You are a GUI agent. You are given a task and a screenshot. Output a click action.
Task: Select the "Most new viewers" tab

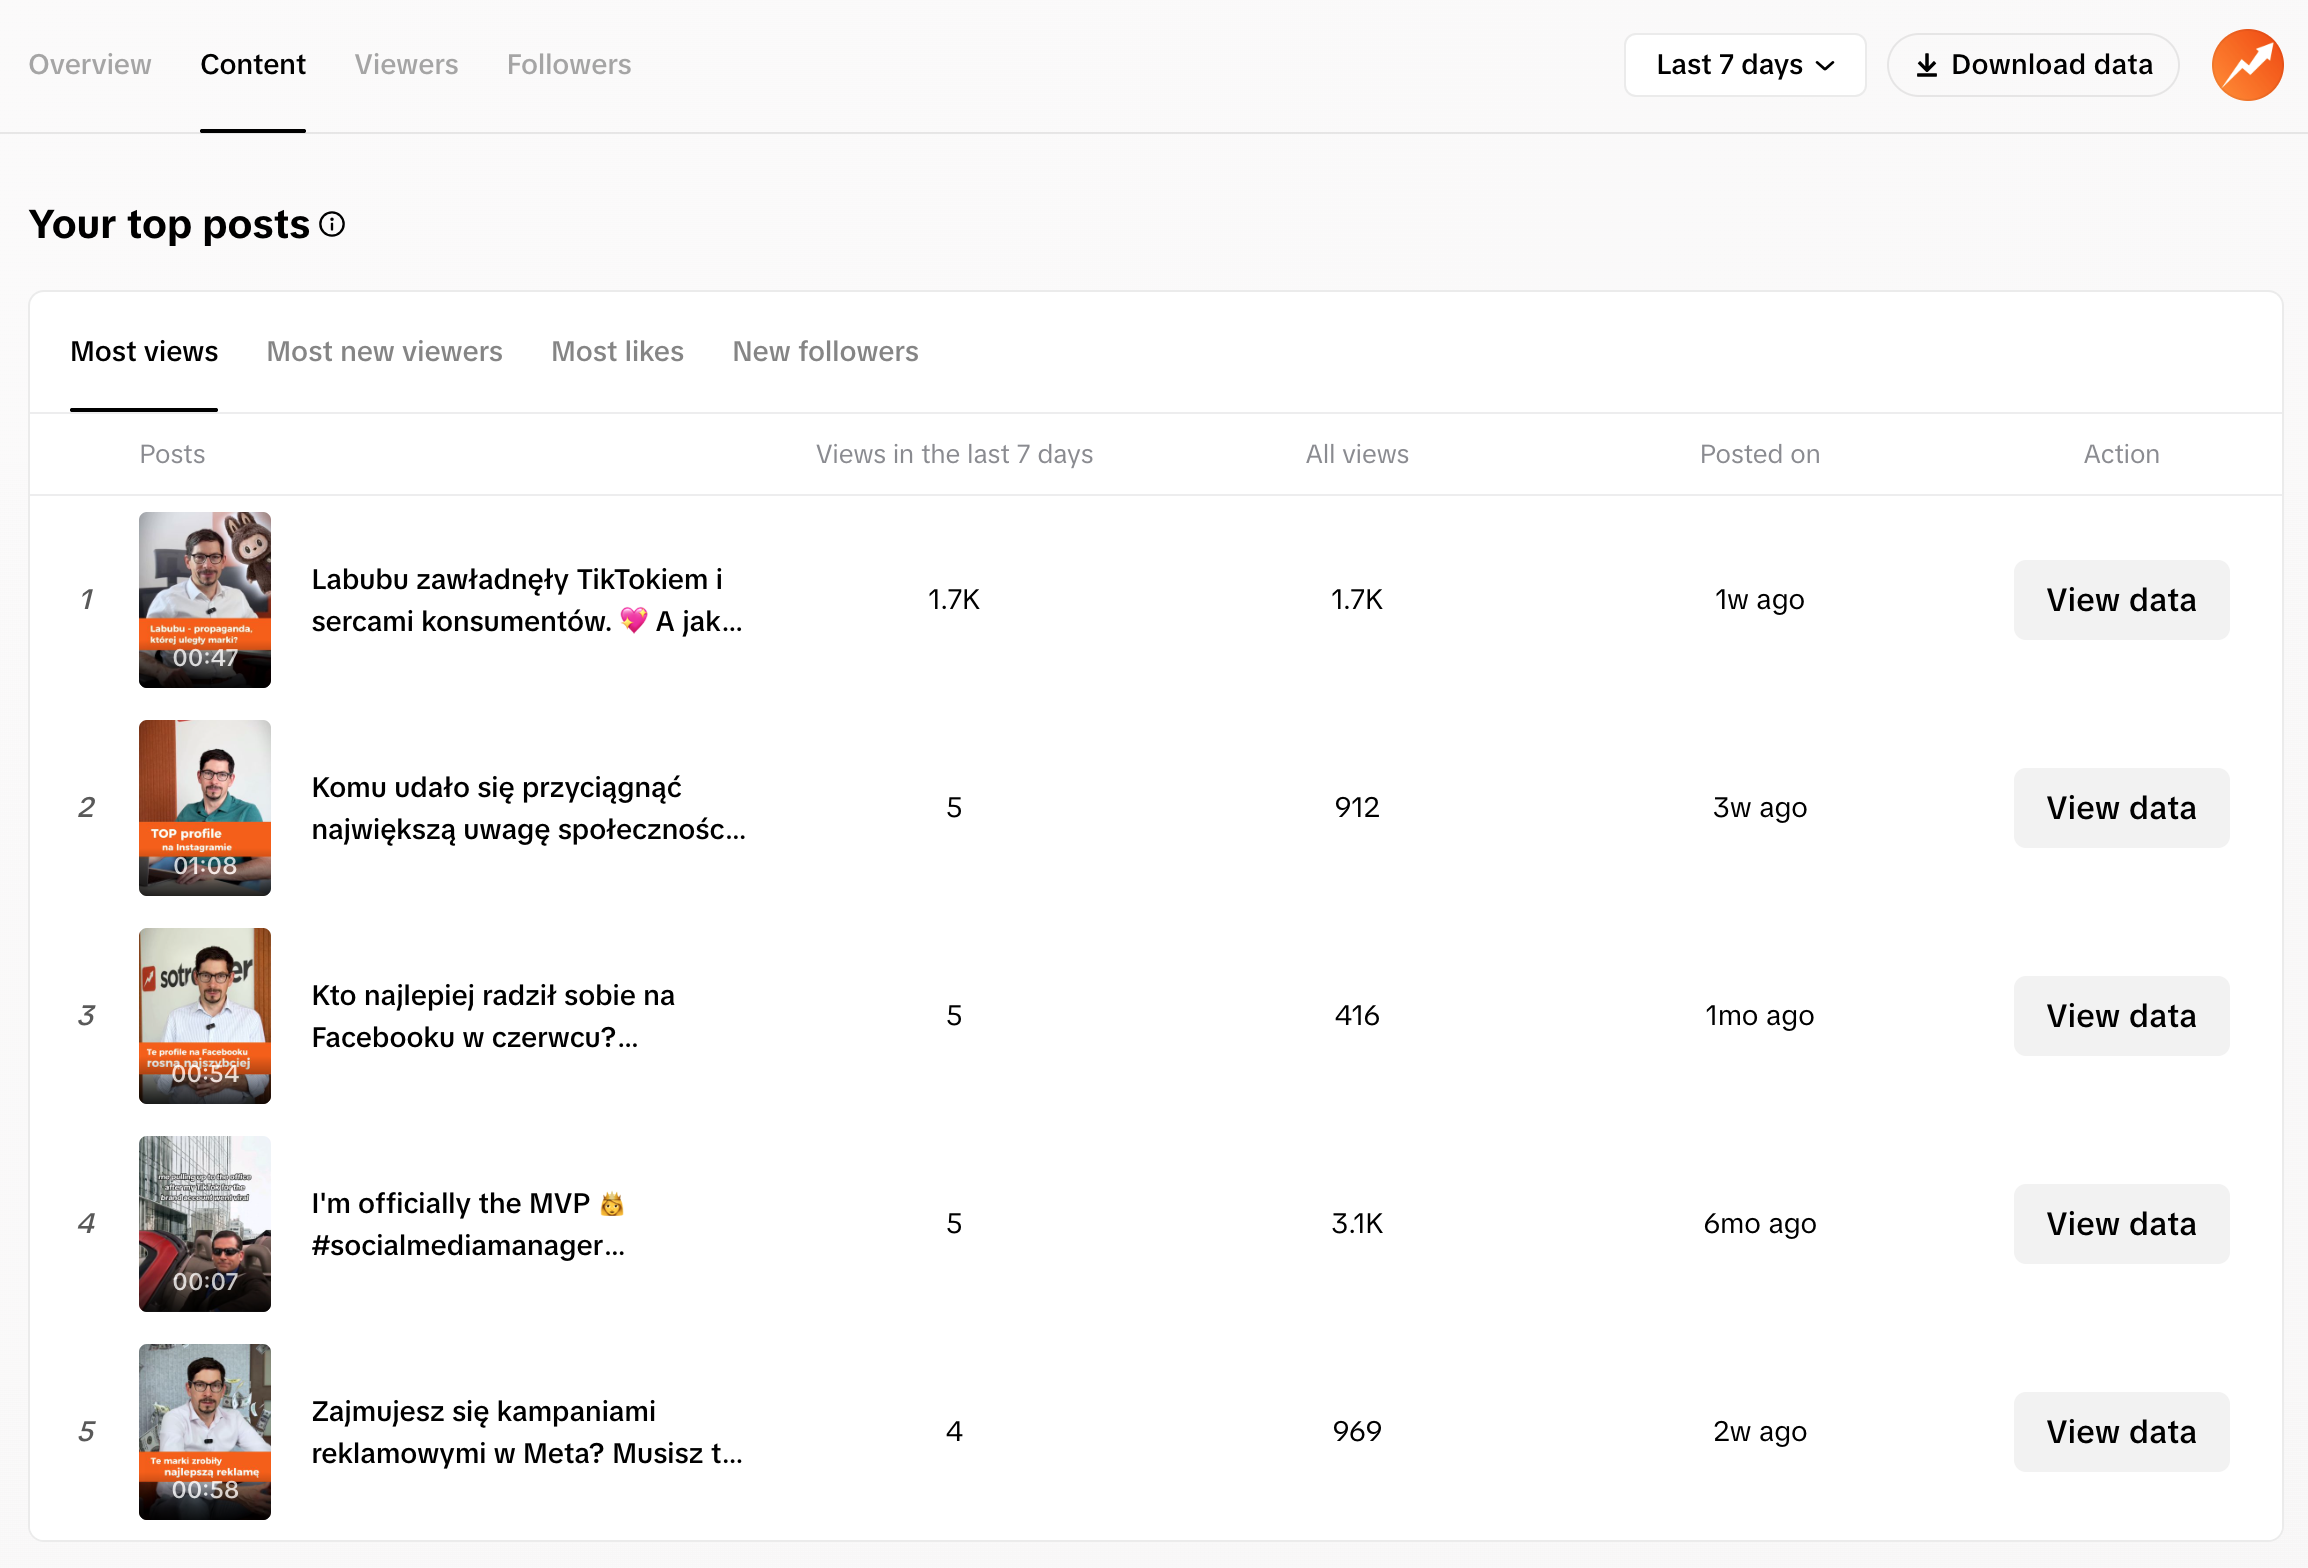(x=384, y=351)
